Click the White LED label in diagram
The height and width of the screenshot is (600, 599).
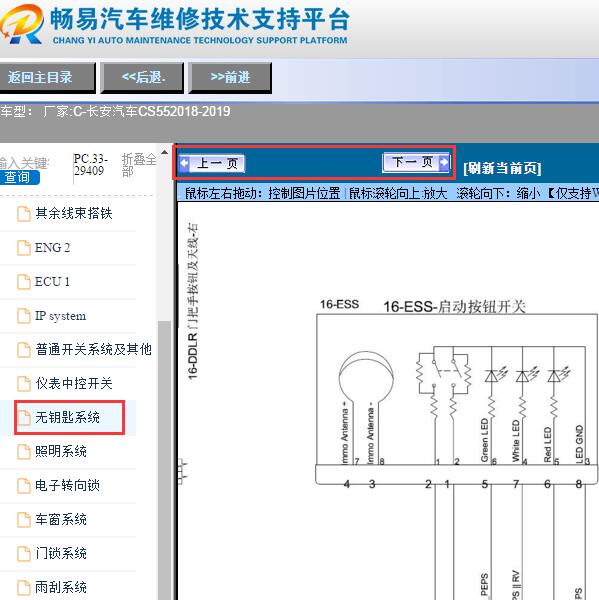click(516, 441)
